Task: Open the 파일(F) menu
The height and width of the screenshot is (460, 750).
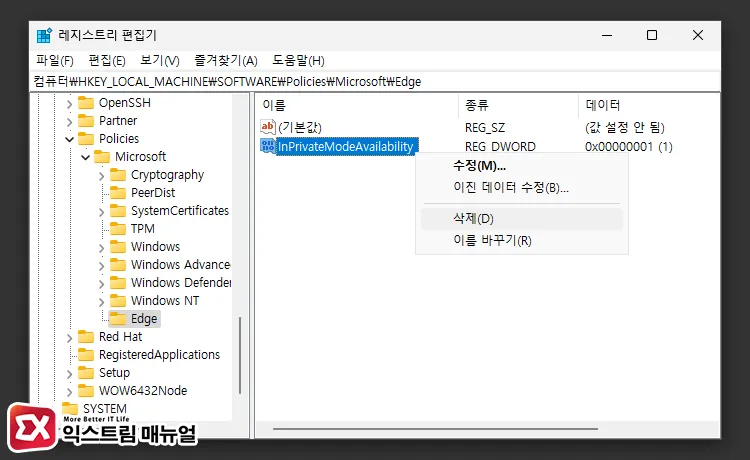Action: click(x=55, y=61)
